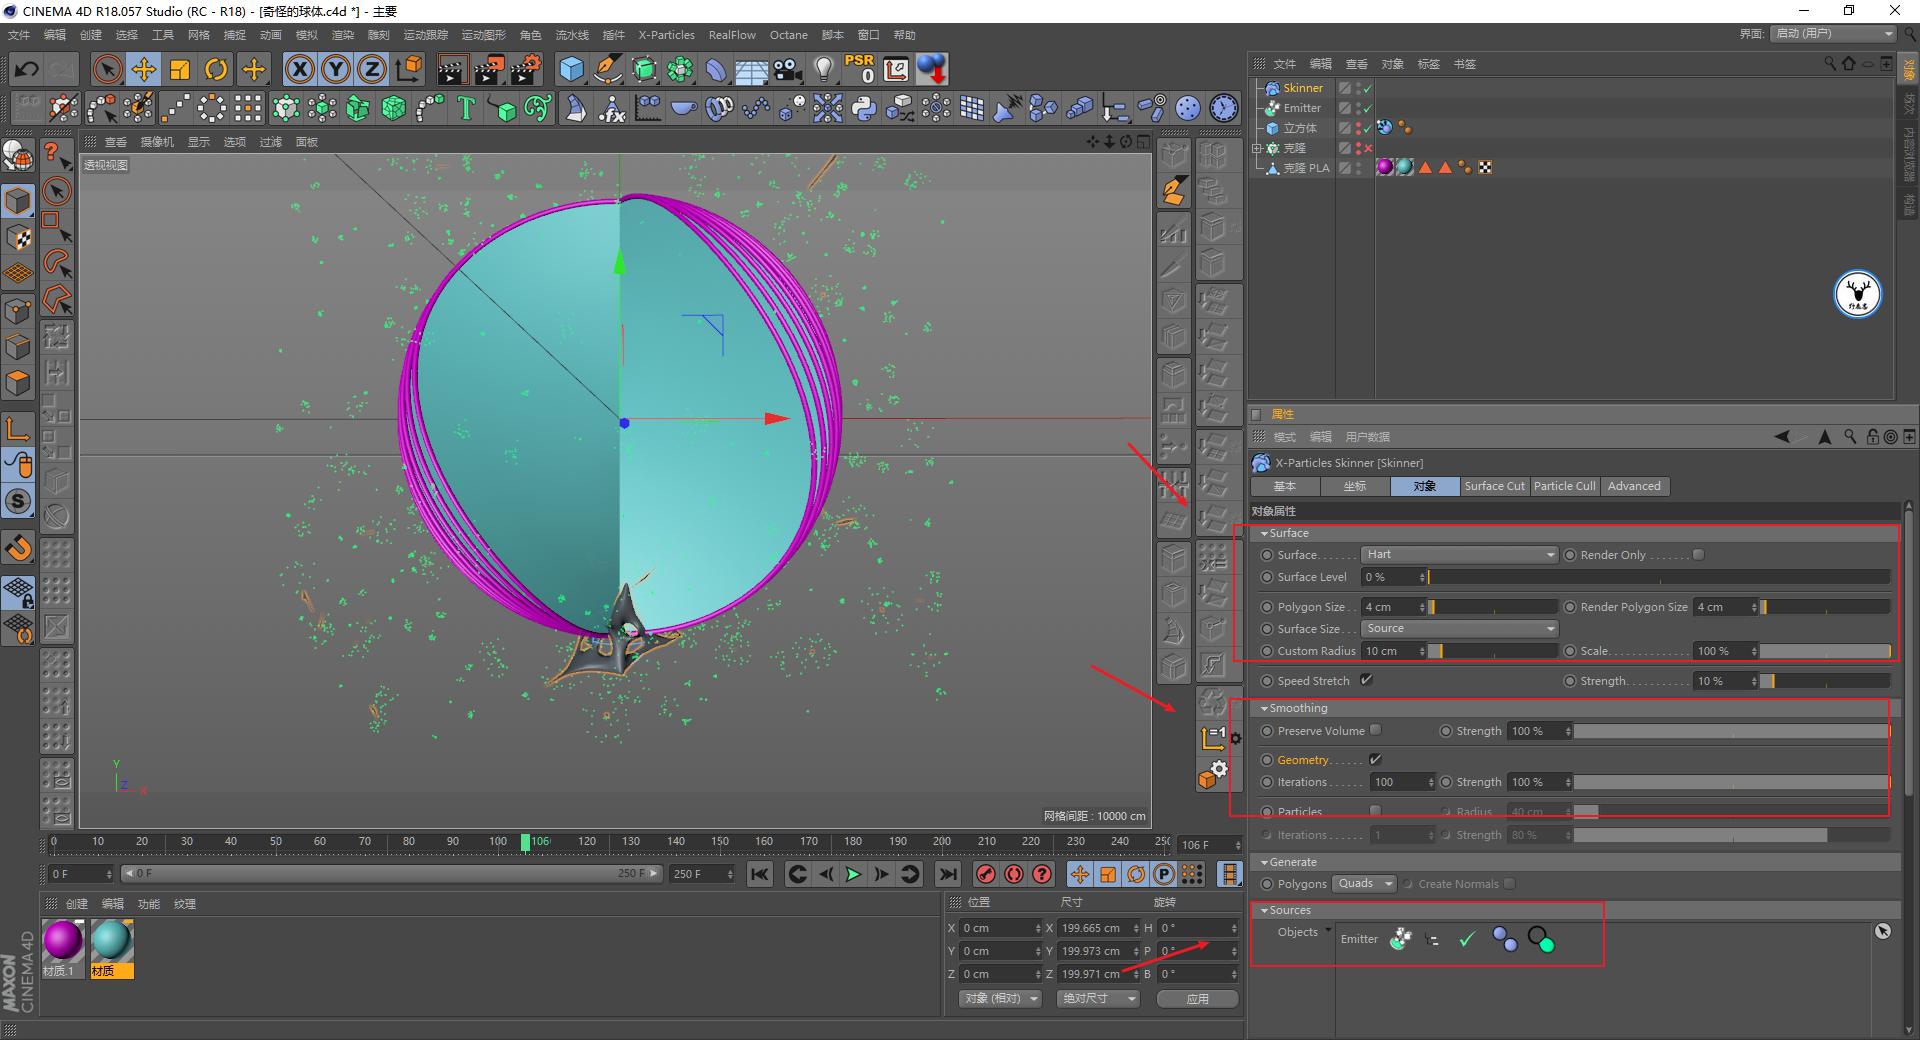The height and width of the screenshot is (1040, 1920).
Task: Switch to the Particle Cull tab
Action: (x=1564, y=486)
